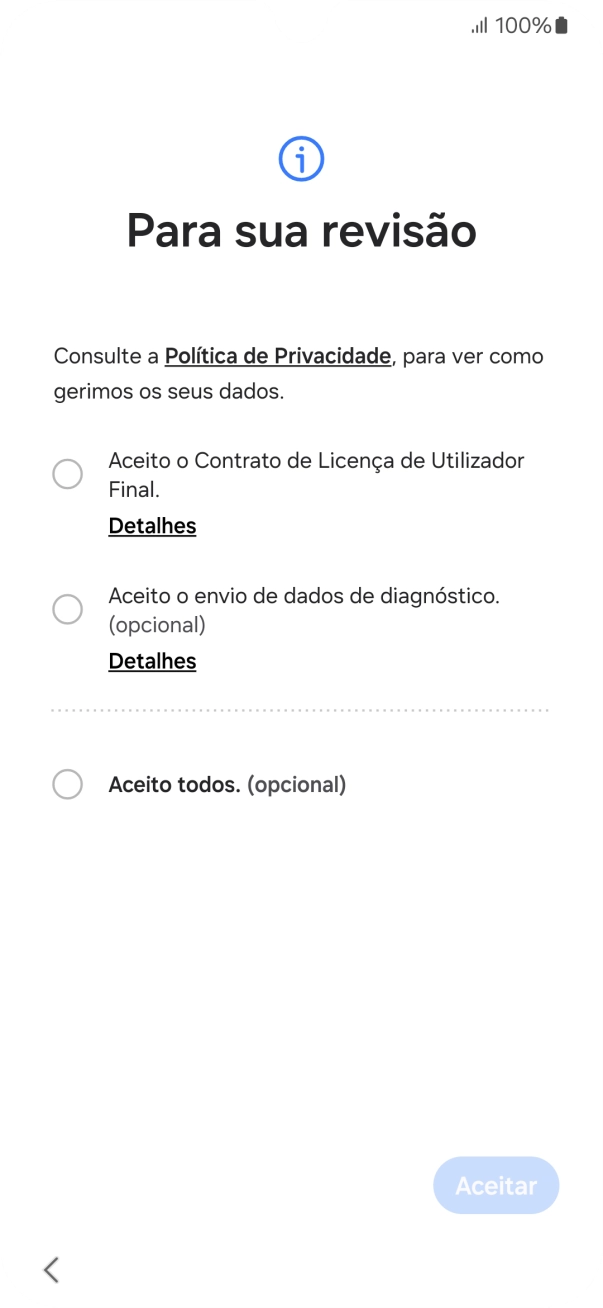The width and height of the screenshot is (603, 1308).
Task: Tap the dotted divider line above Aceito todos
Action: [302, 710]
